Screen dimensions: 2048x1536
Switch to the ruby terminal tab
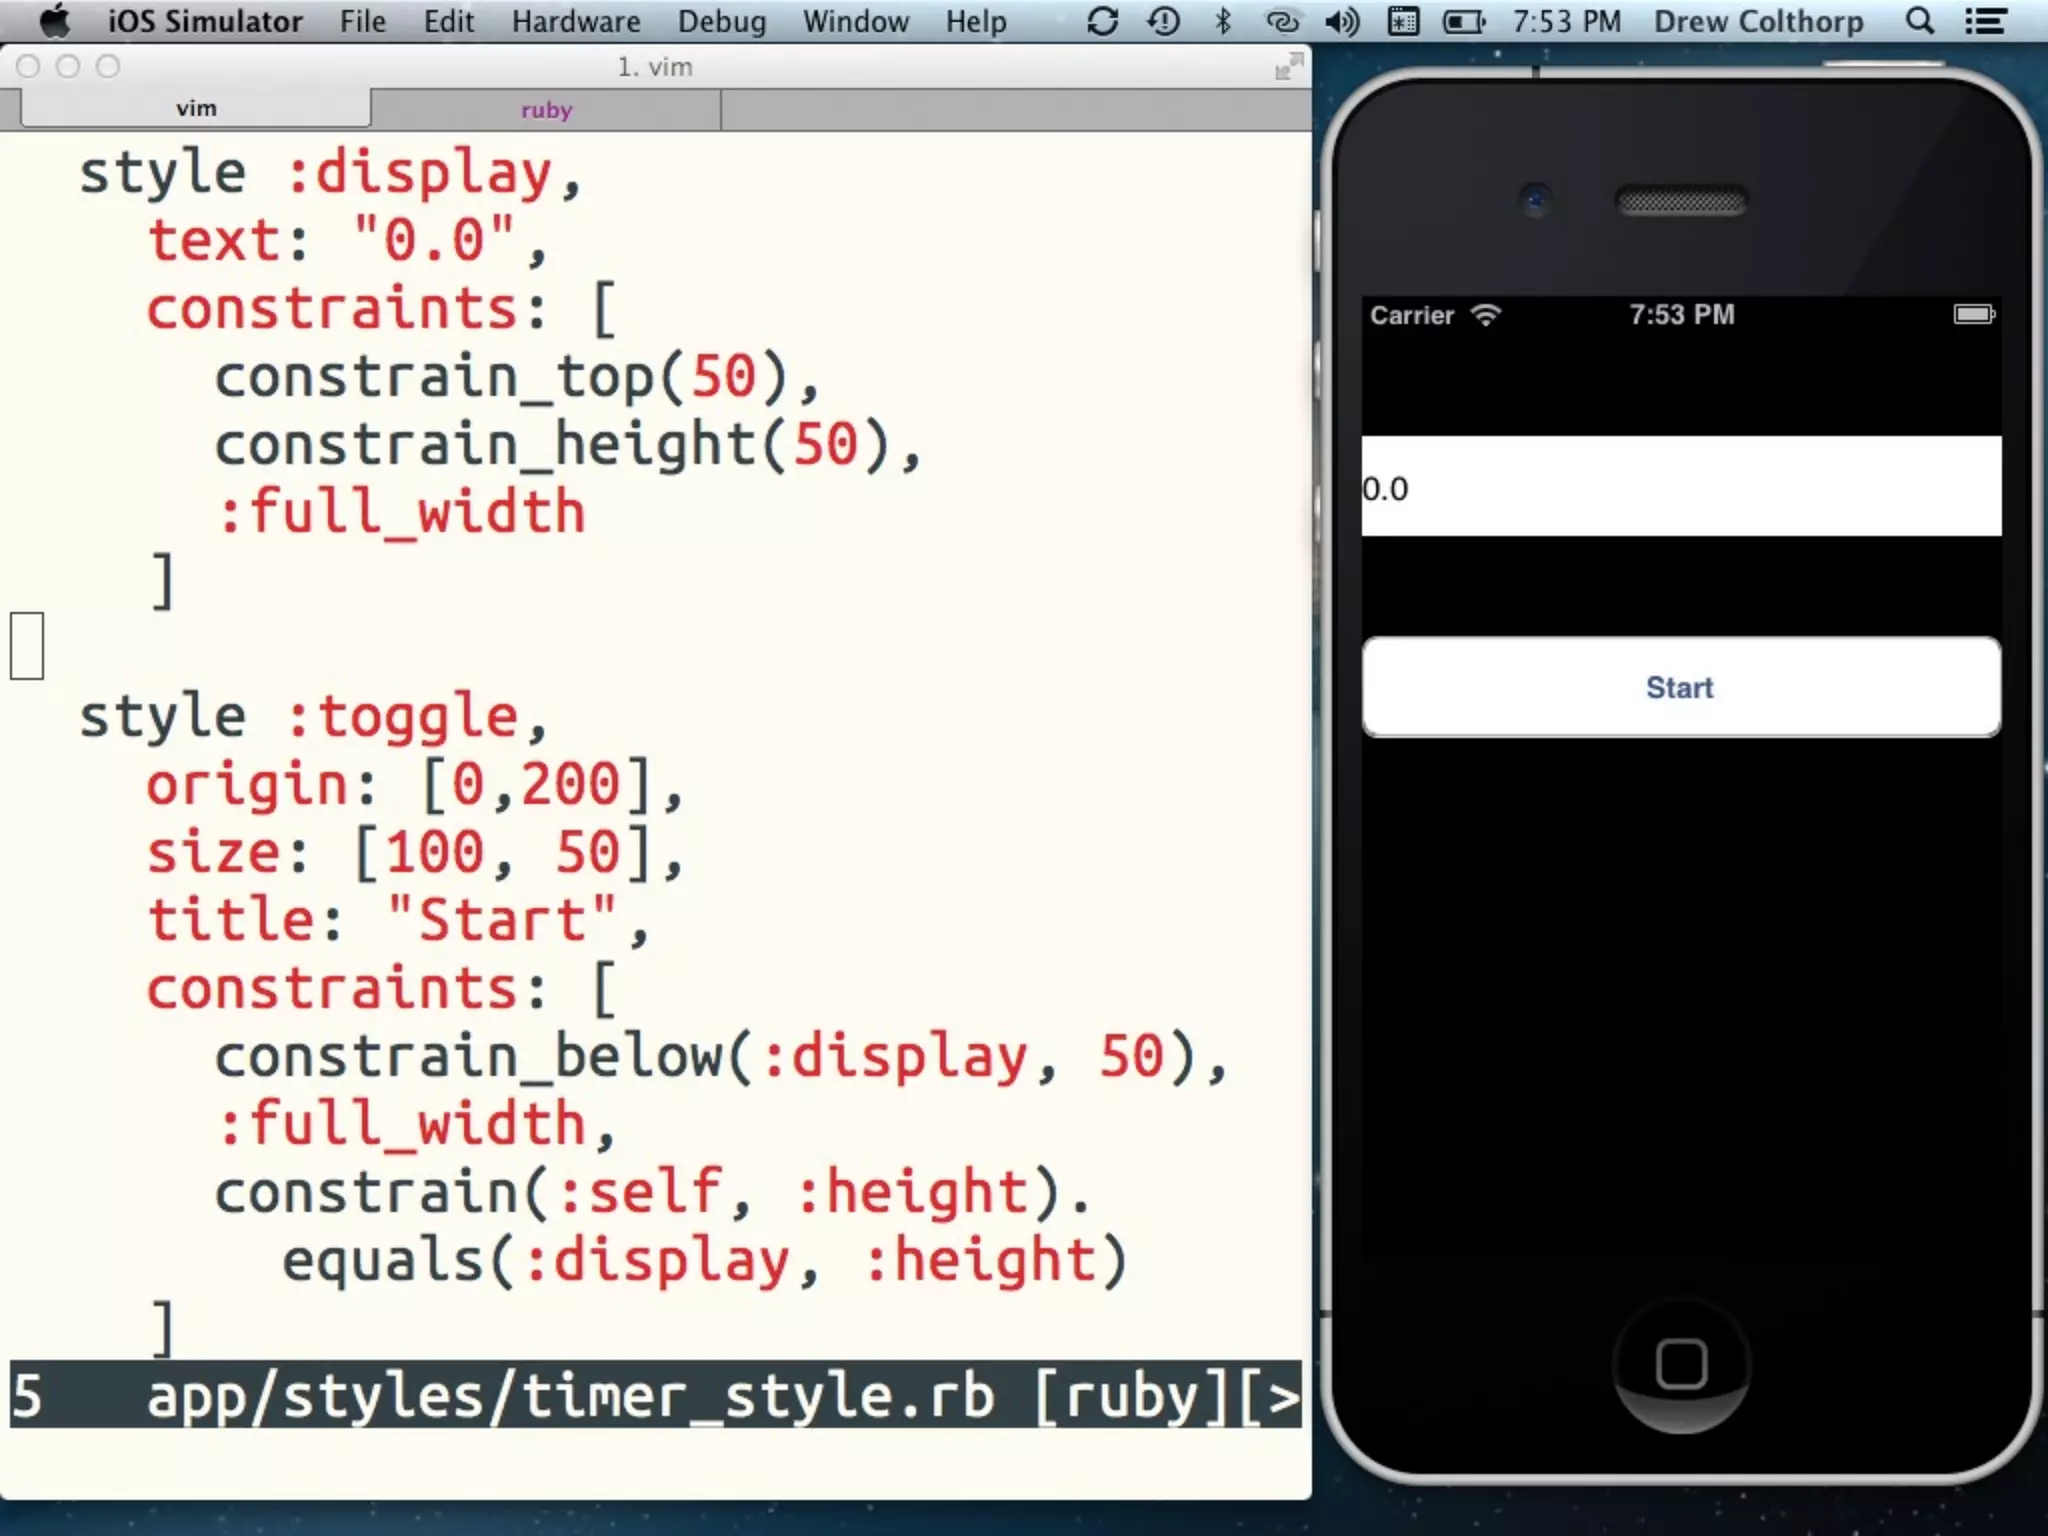pyautogui.click(x=546, y=110)
